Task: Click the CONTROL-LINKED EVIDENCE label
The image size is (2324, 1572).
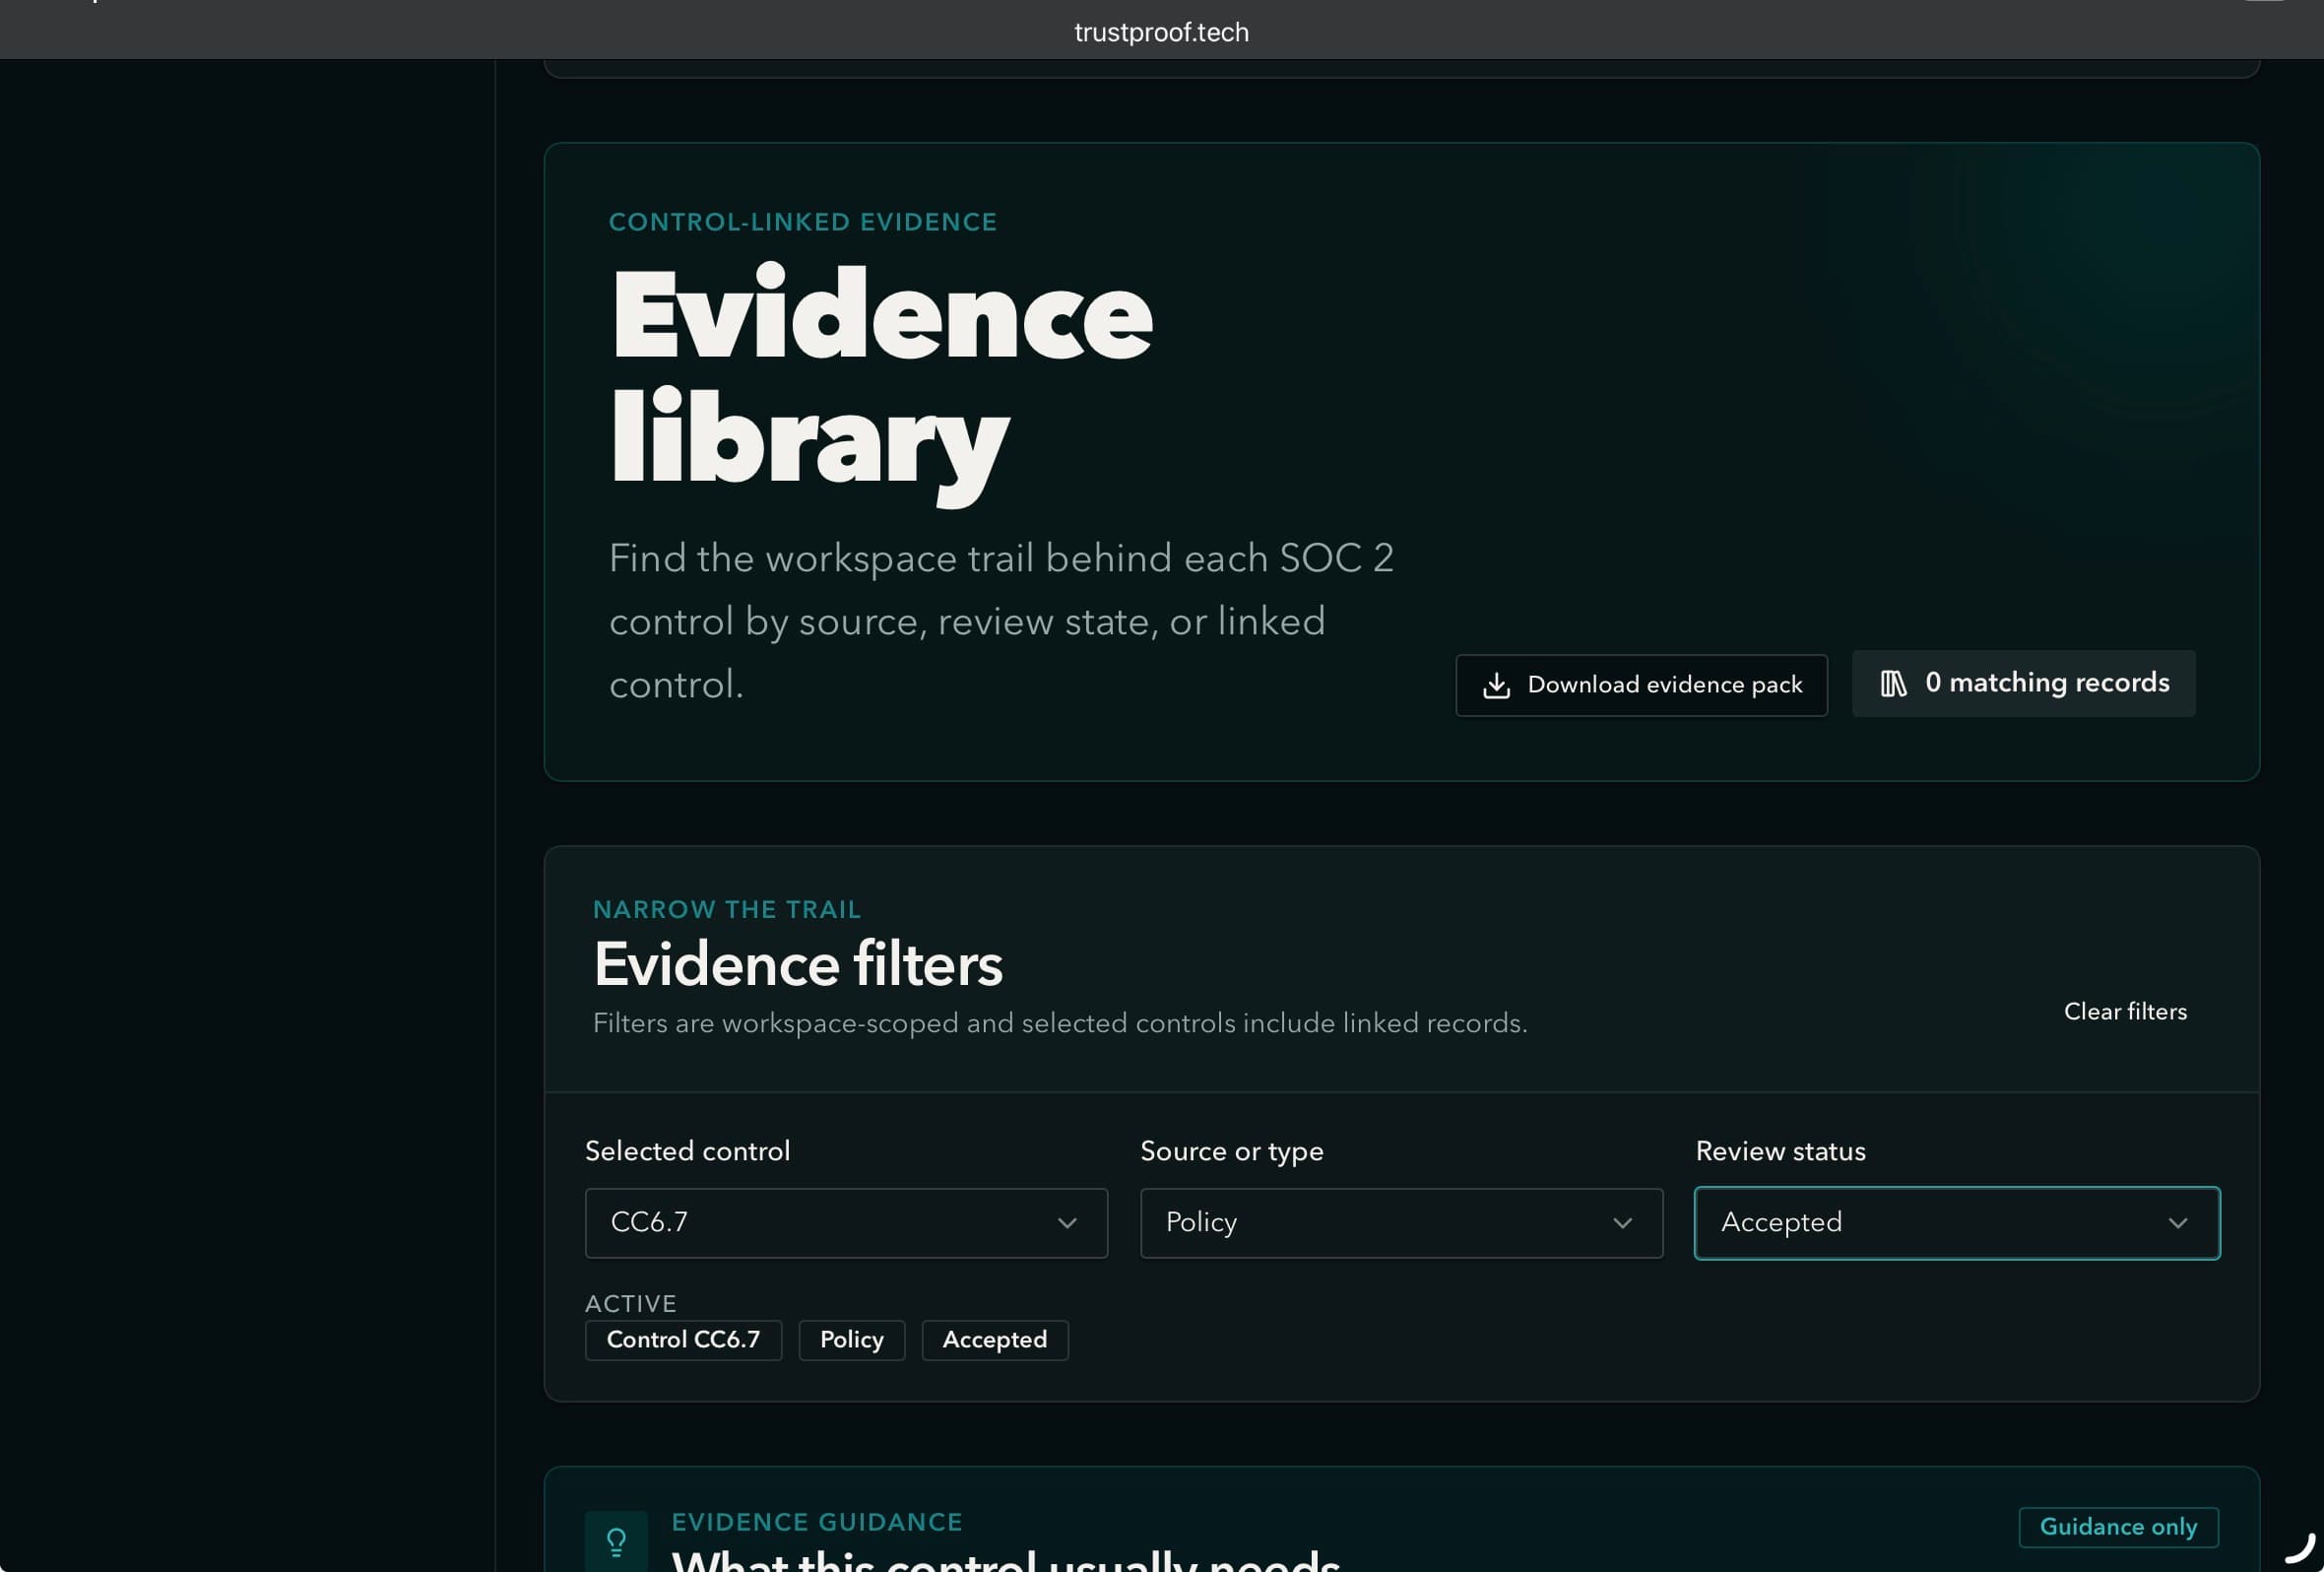Action: pos(802,222)
